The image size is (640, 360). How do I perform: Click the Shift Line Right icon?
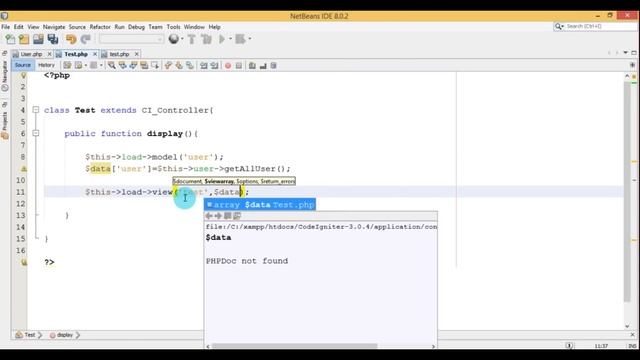[214, 65]
